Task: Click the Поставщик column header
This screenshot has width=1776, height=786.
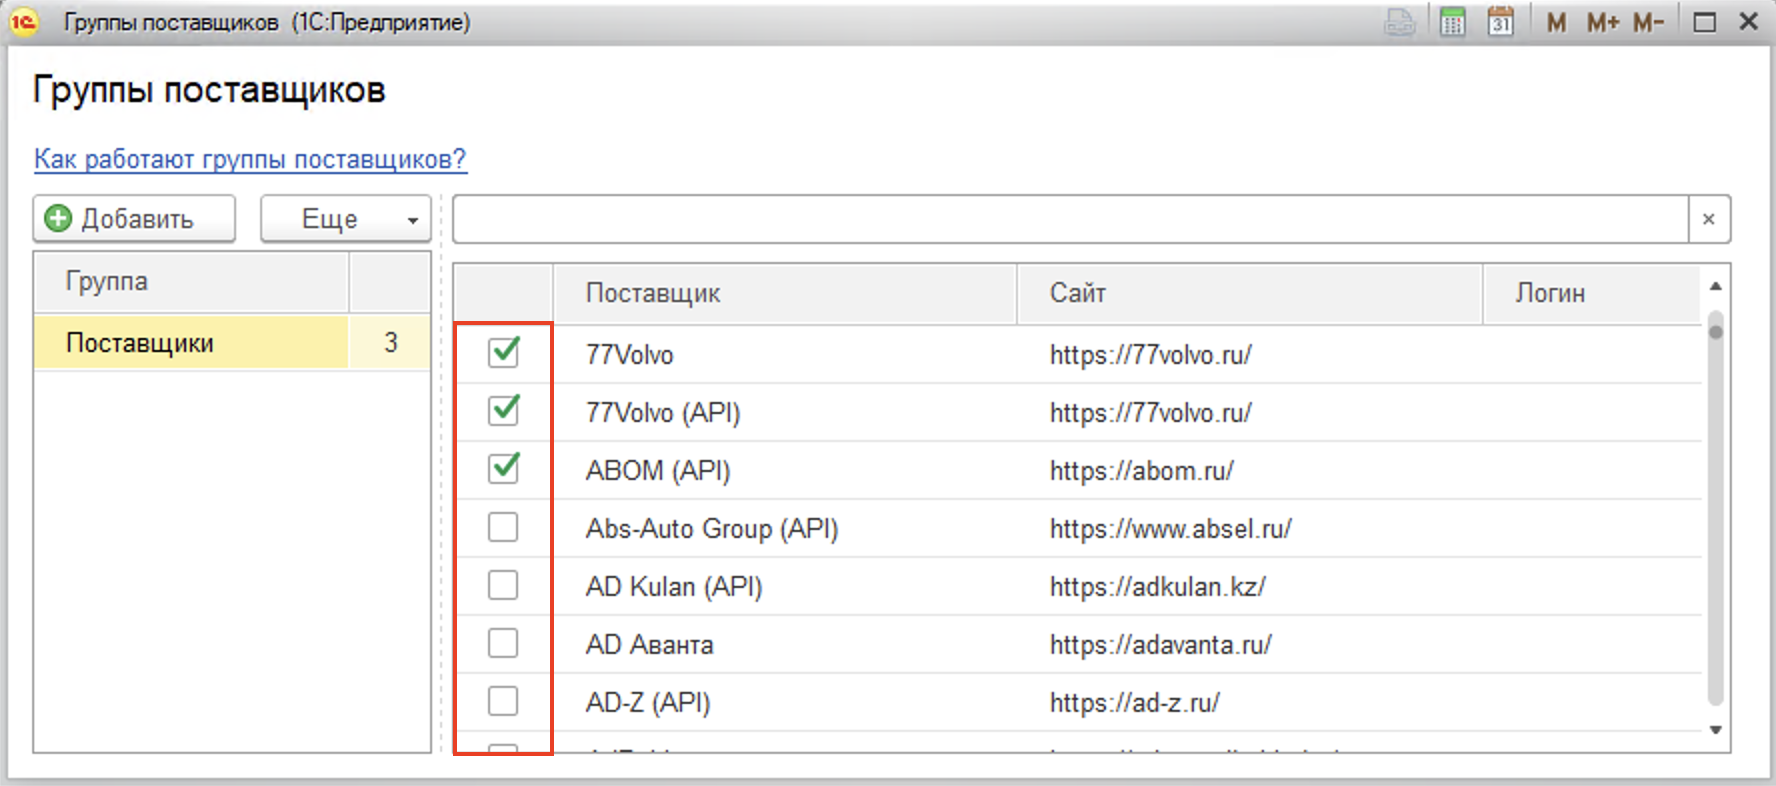Action: click(x=785, y=294)
